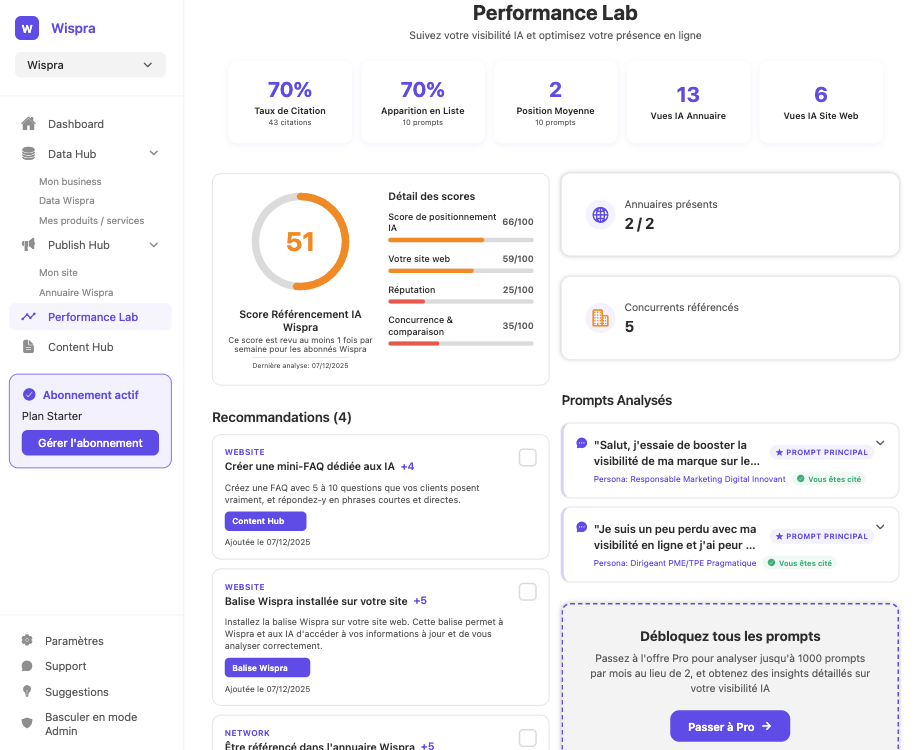This screenshot has width=918, height=750.
Task: Check the Balise Wispra recommendation checkbox
Action: pyautogui.click(x=527, y=591)
